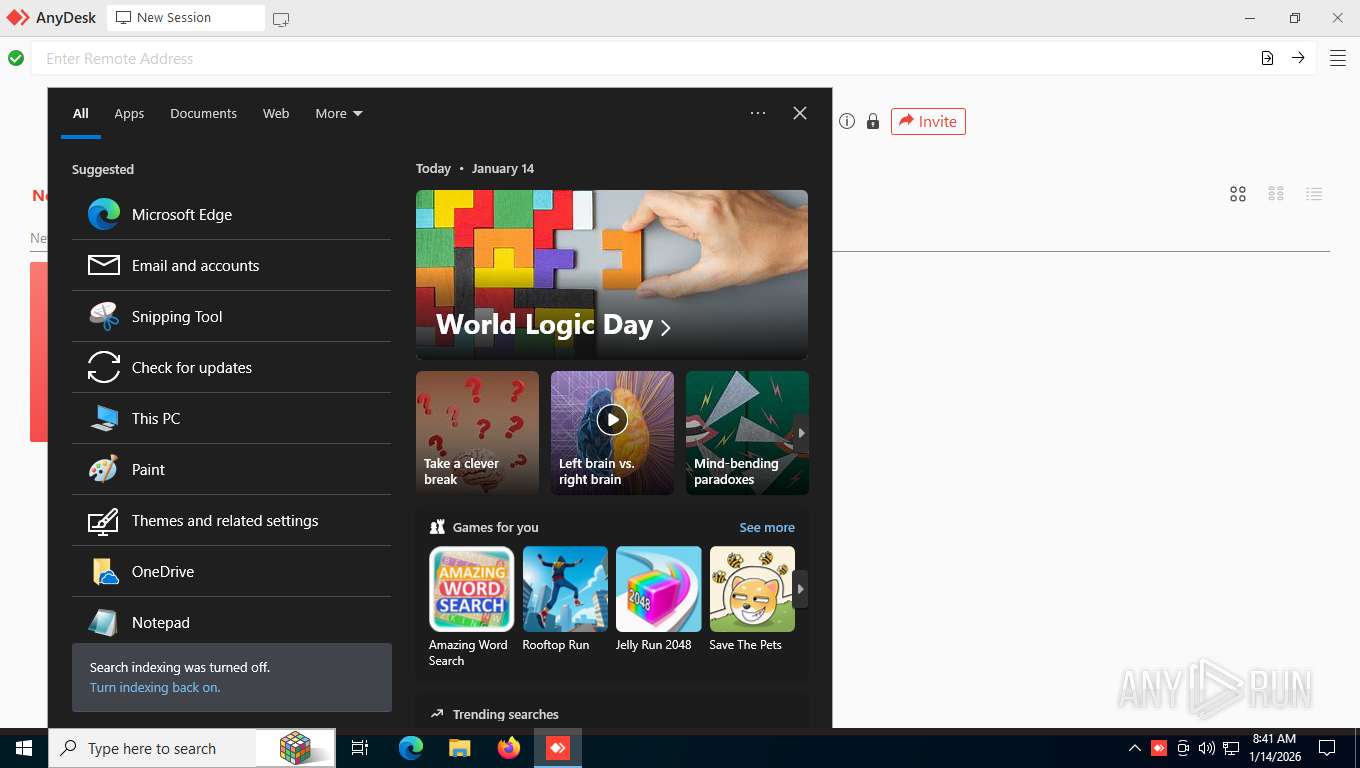1360x768 pixels.
Task: Click the taskbar clock showing 8:41 AM
Action: [1274, 748]
